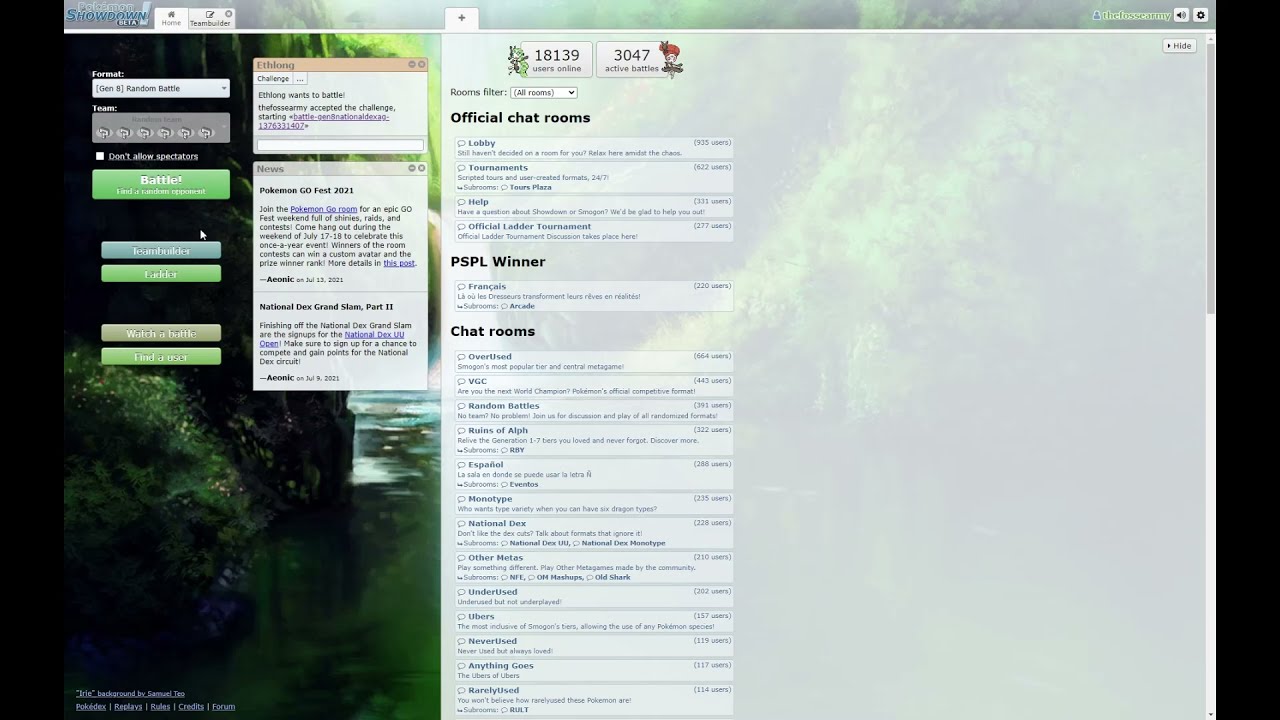Open the sound volume settings icon
Viewport: 1280px width, 720px height.
pyautogui.click(x=1181, y=15)
